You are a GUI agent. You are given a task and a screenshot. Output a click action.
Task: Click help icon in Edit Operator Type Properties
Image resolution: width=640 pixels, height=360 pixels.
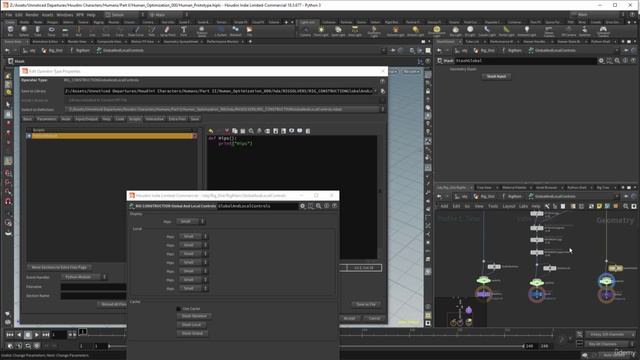[382, 81]
